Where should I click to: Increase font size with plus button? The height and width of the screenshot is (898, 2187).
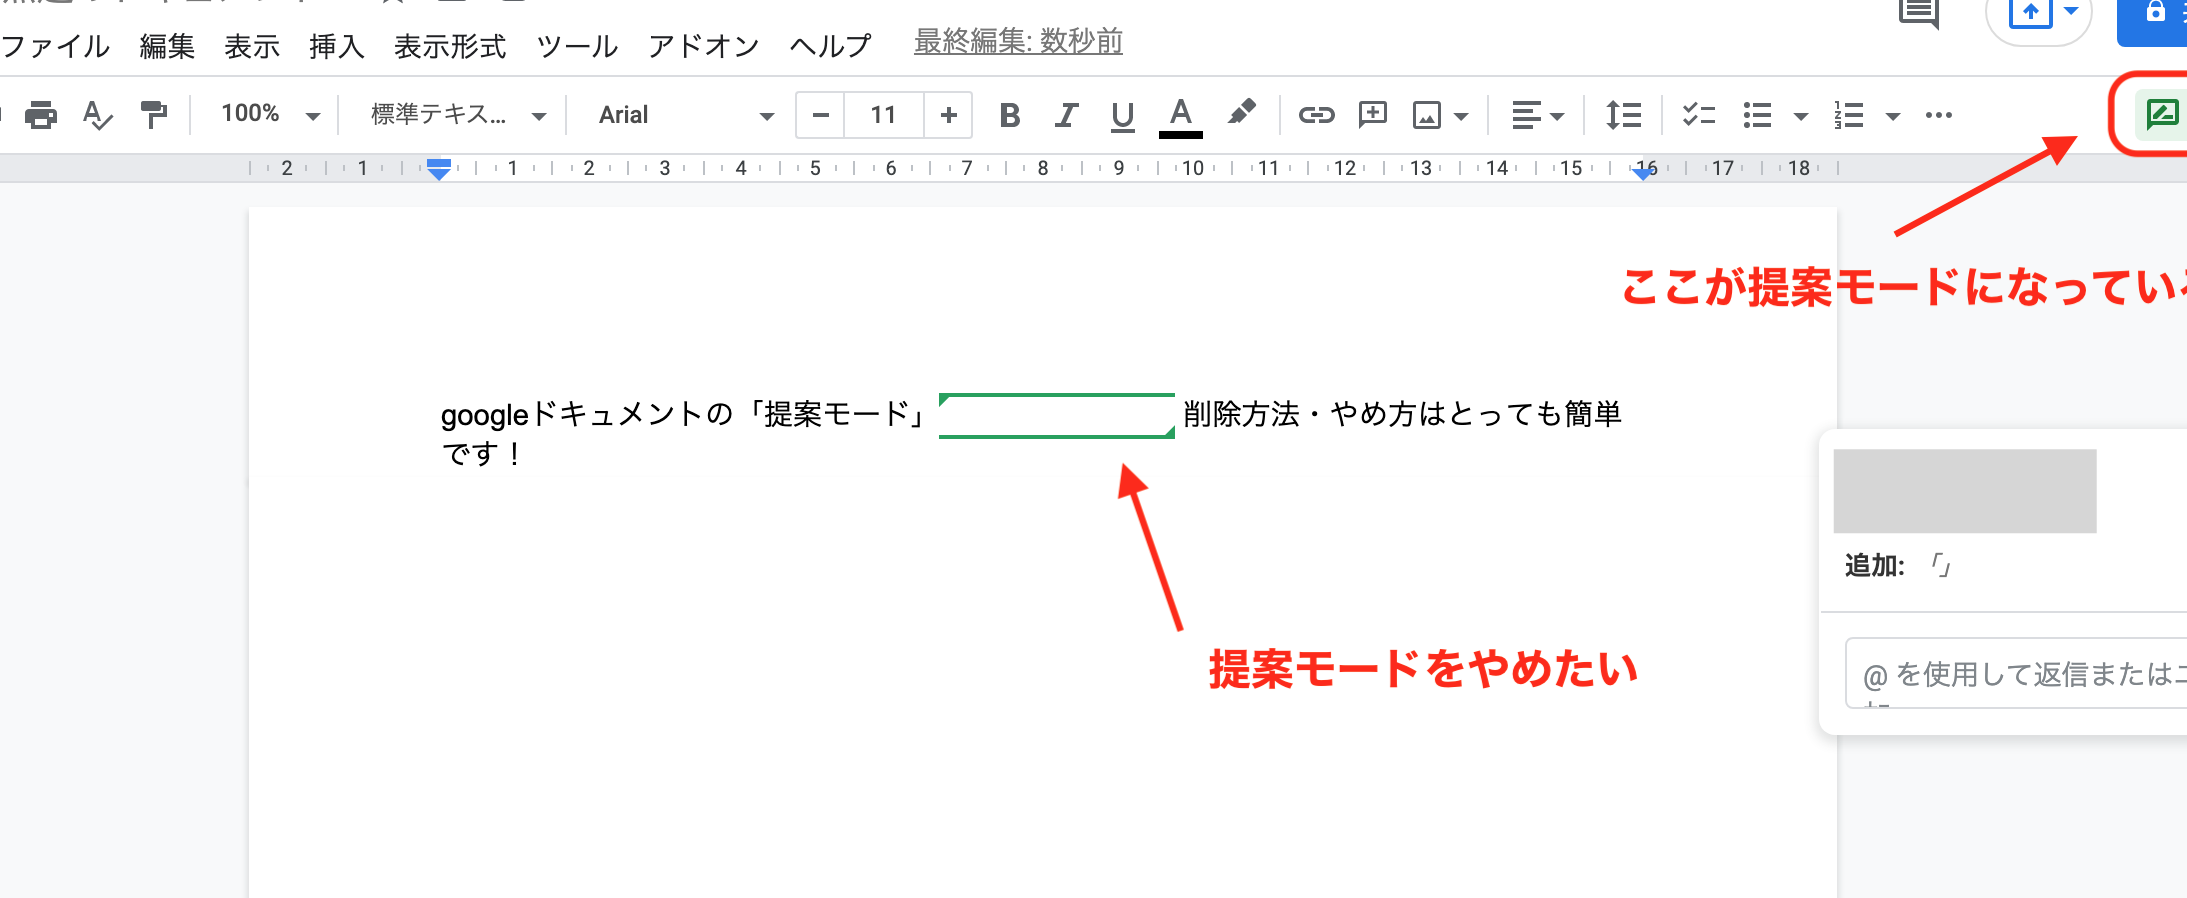tap(949, 115)
